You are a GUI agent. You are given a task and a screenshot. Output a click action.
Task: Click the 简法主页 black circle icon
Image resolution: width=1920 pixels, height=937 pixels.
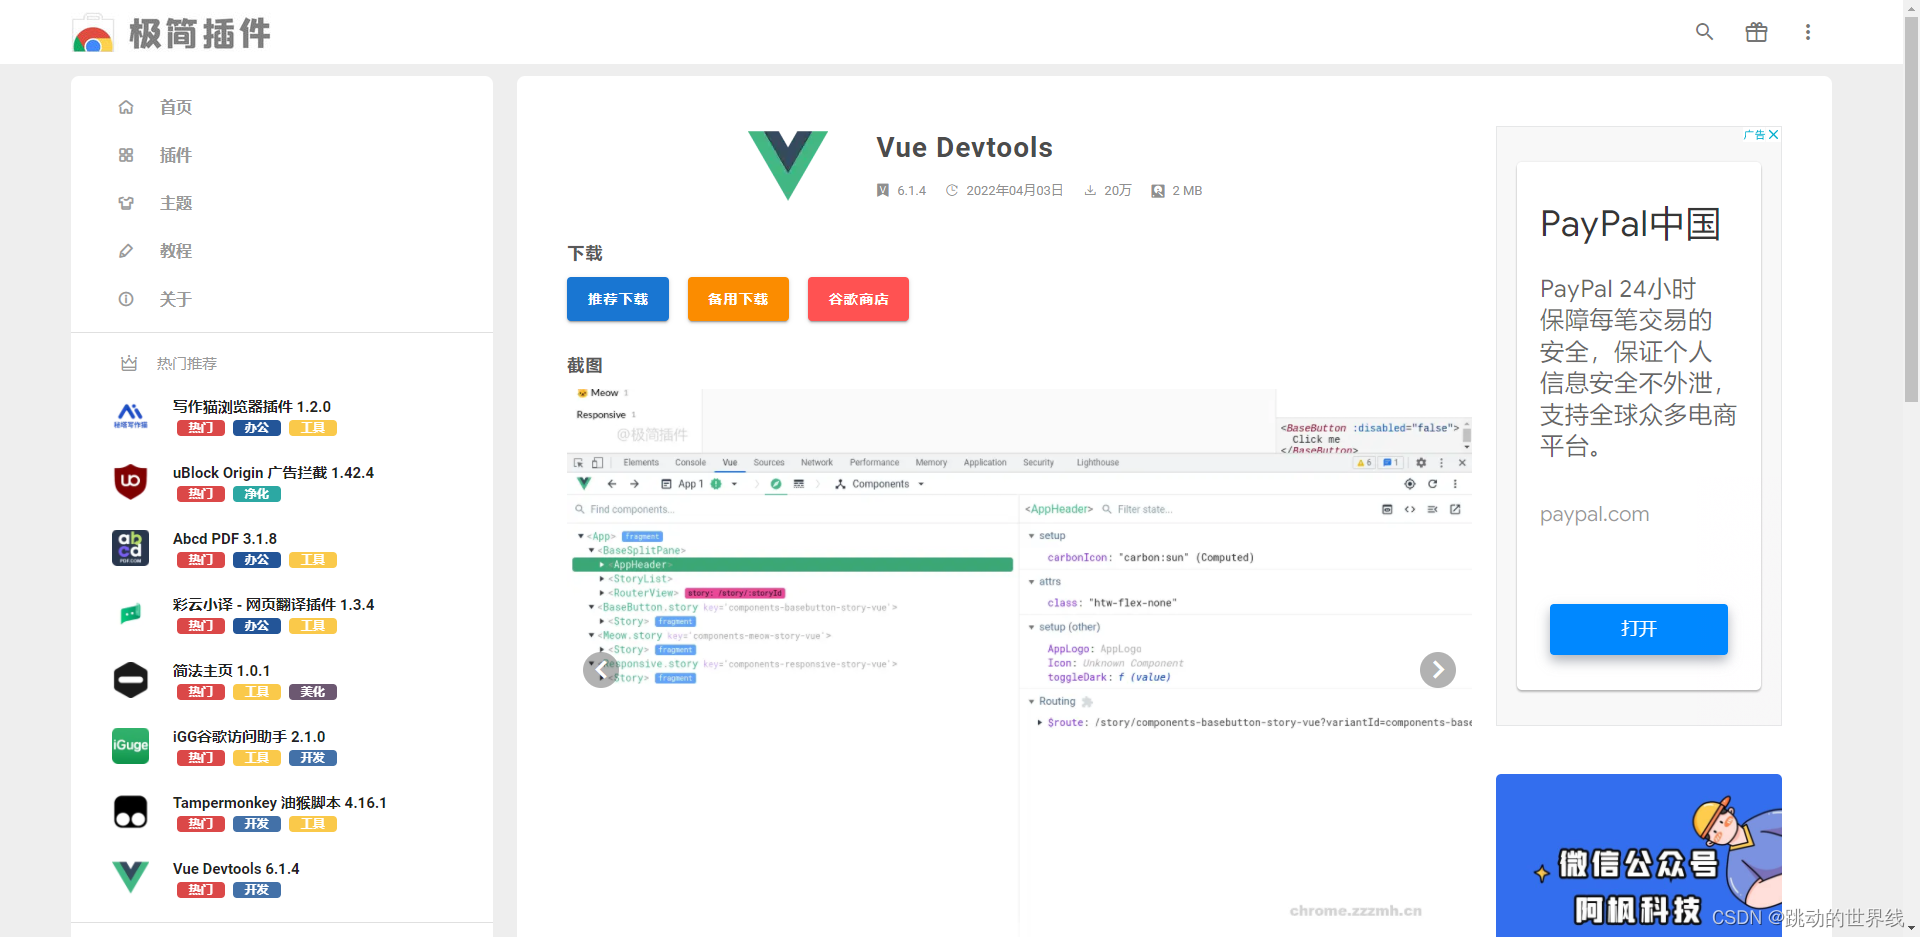pyautogui.click(x=130, y=680)
